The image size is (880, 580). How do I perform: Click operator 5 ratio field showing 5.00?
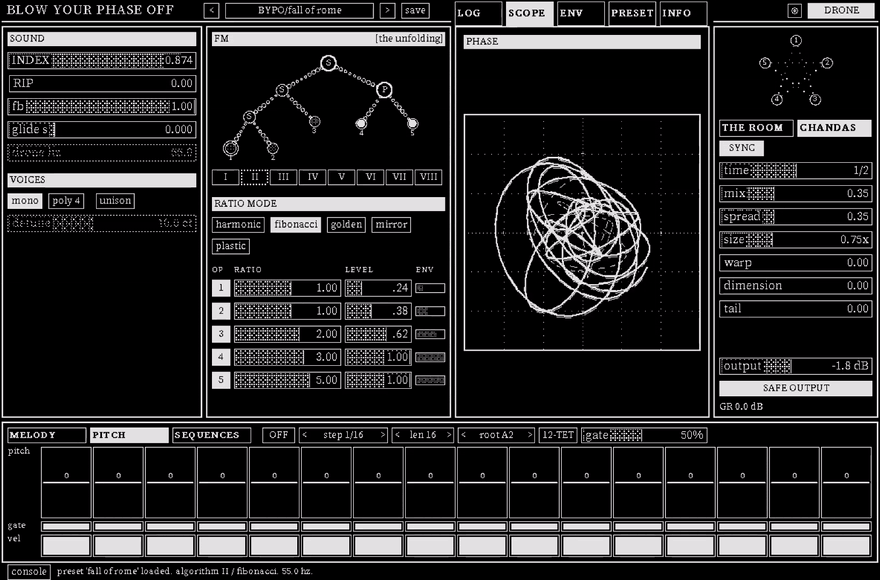point(287,380)
